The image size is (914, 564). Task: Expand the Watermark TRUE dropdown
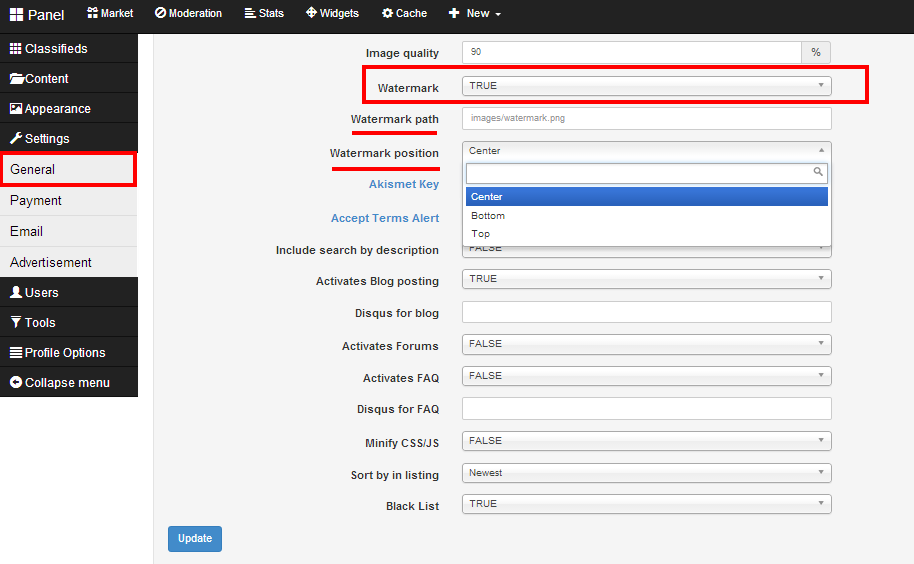tap(646, 86)
